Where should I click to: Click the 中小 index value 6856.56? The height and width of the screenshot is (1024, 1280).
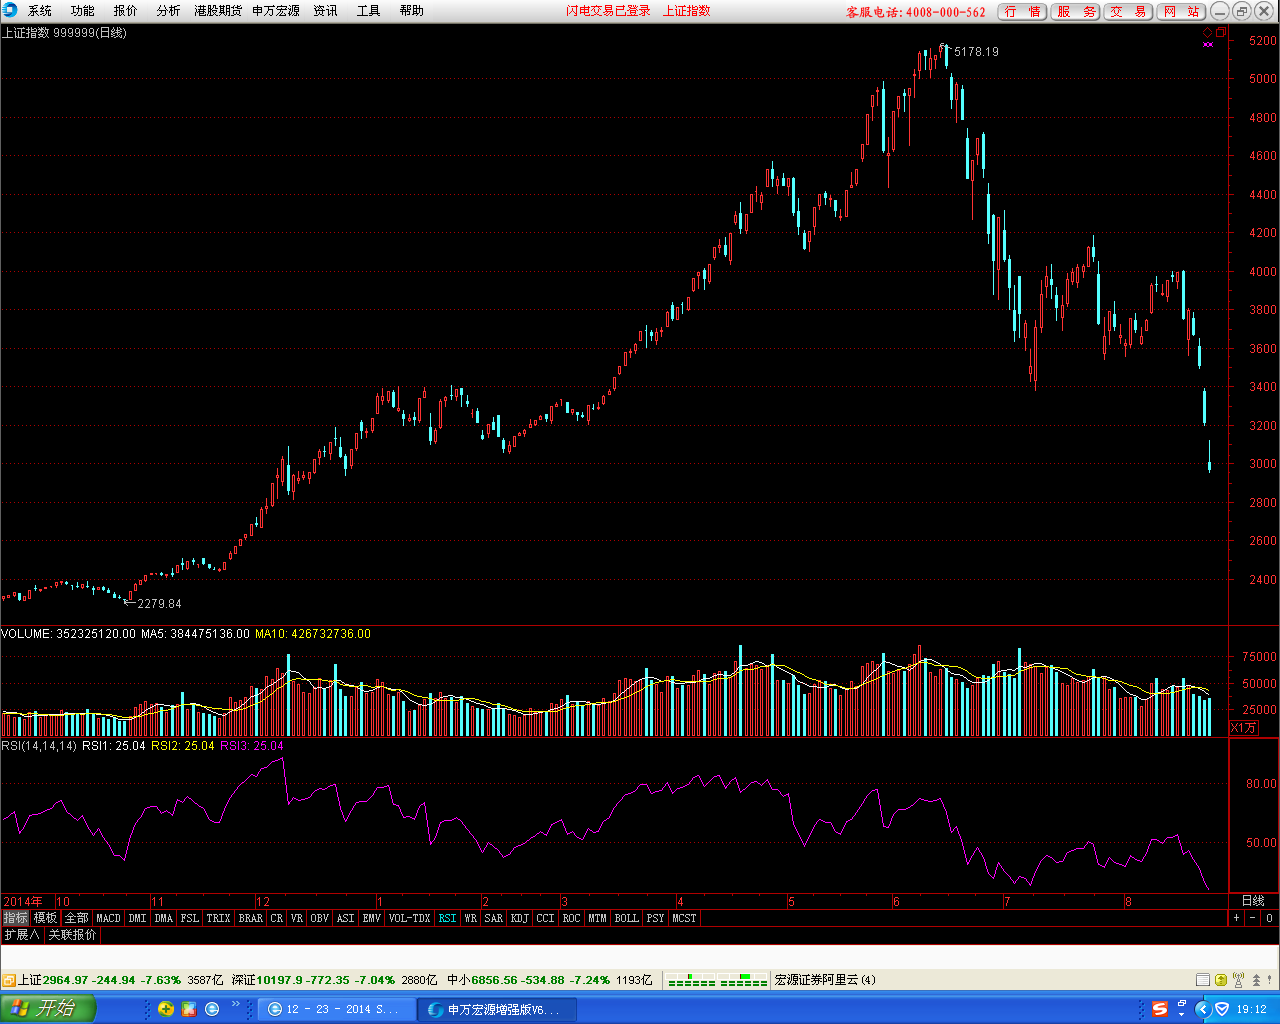(492, 980)
